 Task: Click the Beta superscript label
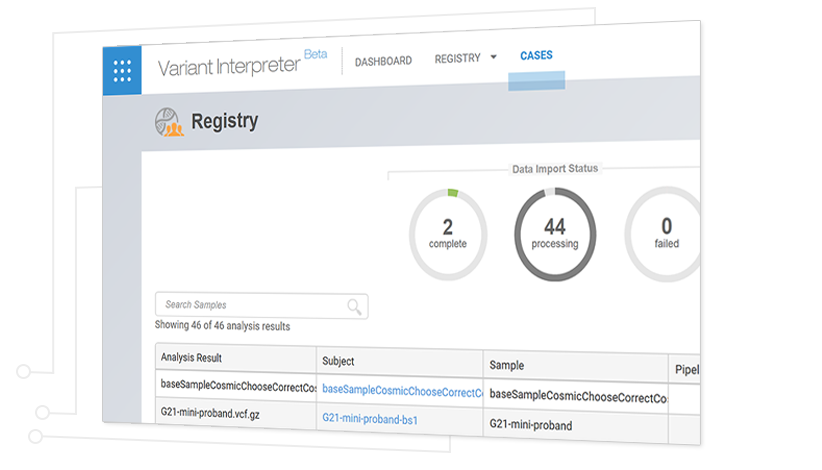tap(315, 54)
